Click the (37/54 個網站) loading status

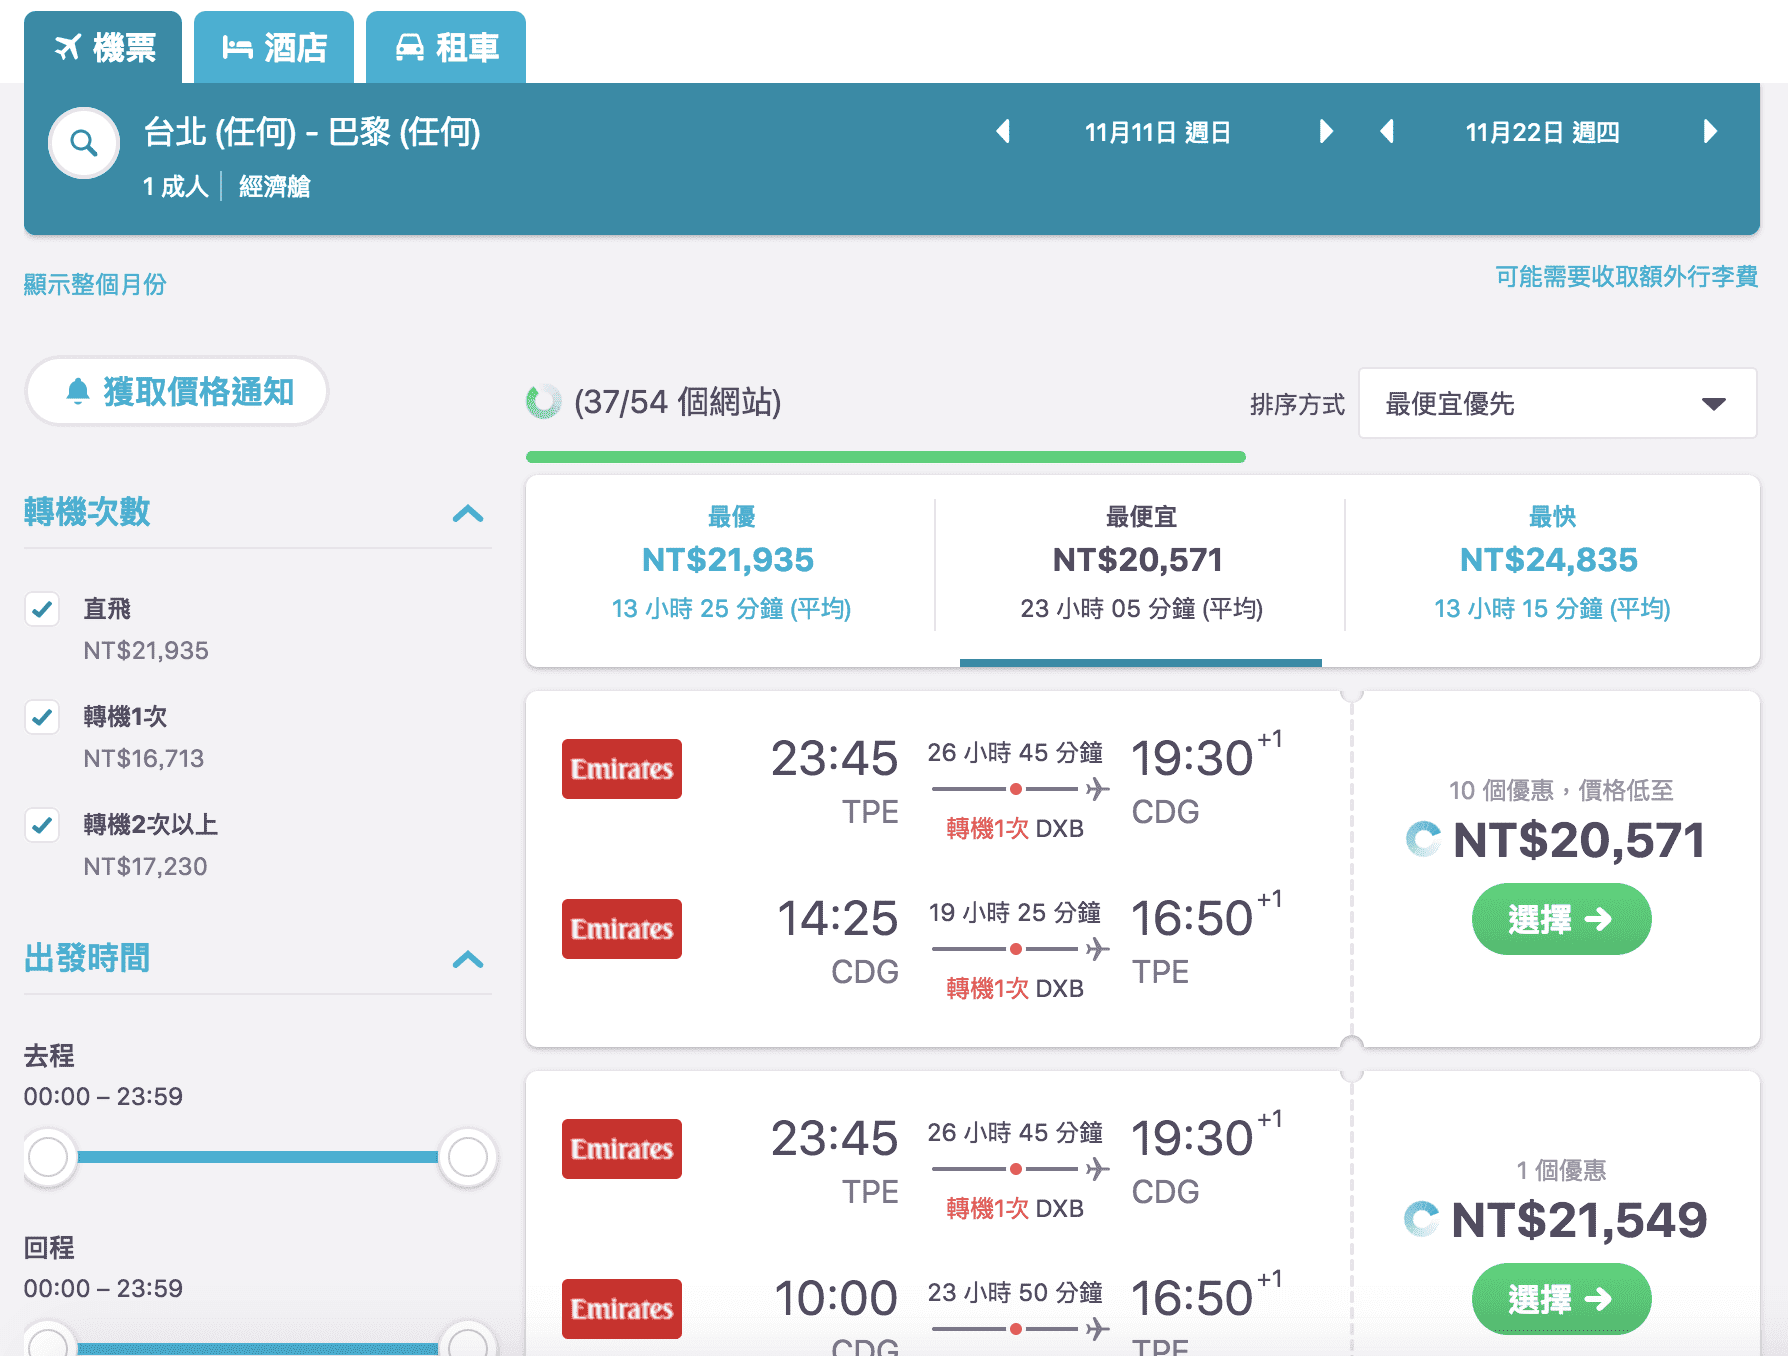pos(677,402)
